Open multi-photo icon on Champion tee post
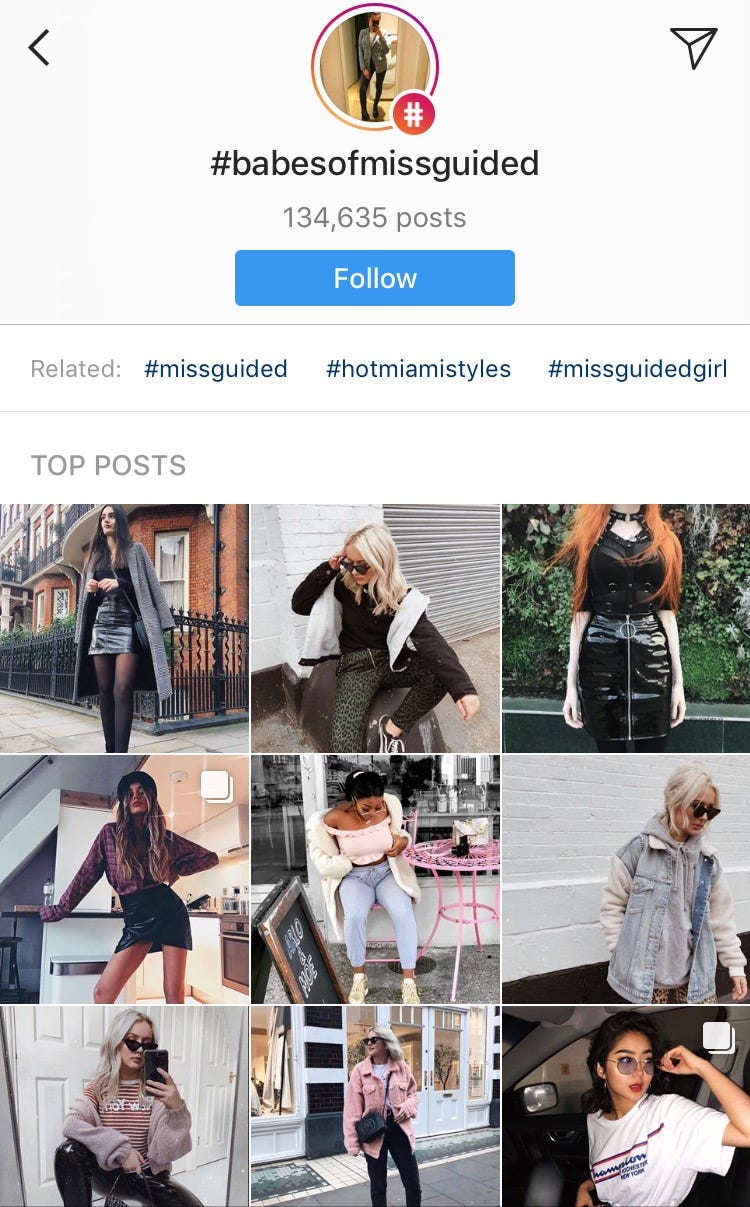Viewport: 750px width, 1207px height. pyautogui.click(x=718, y=1037)
